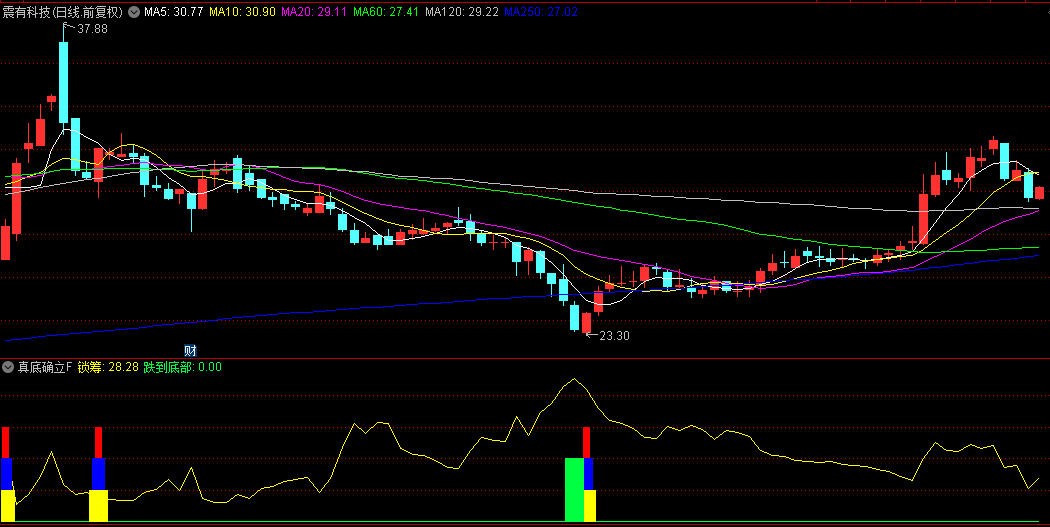Select the MA20: 29.11 label

point(314,12)
